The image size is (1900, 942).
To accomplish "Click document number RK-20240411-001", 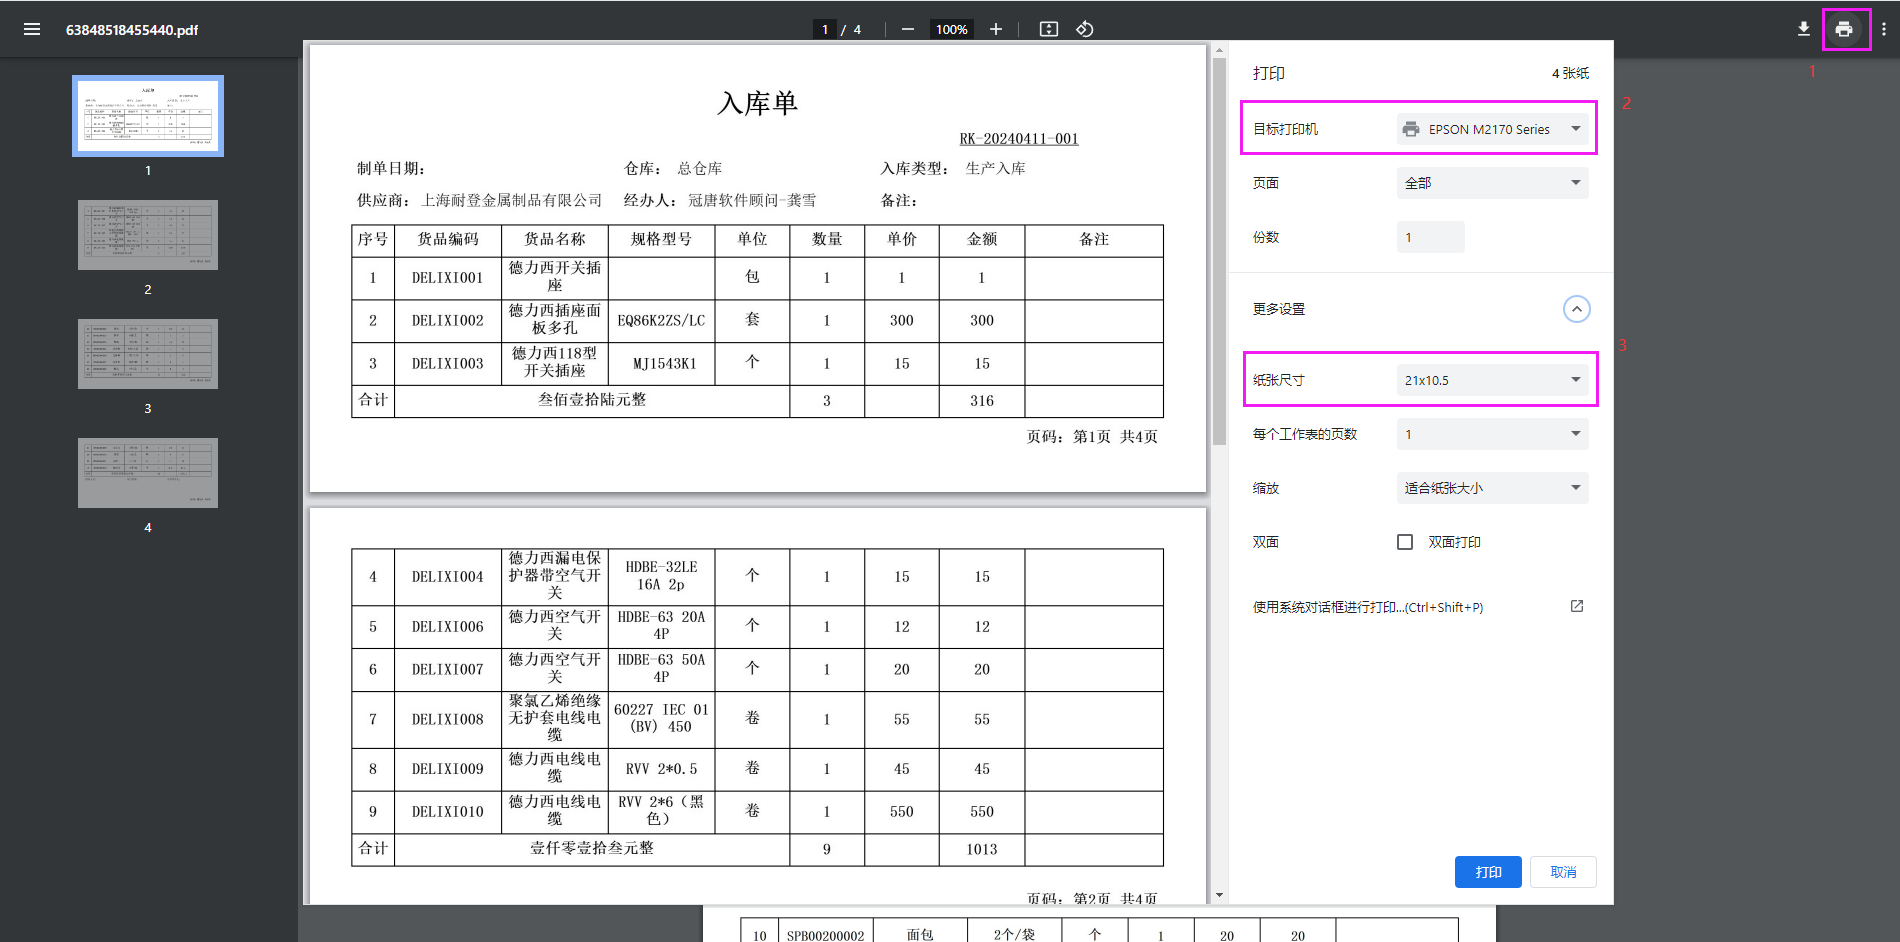I will point(1019,139).
